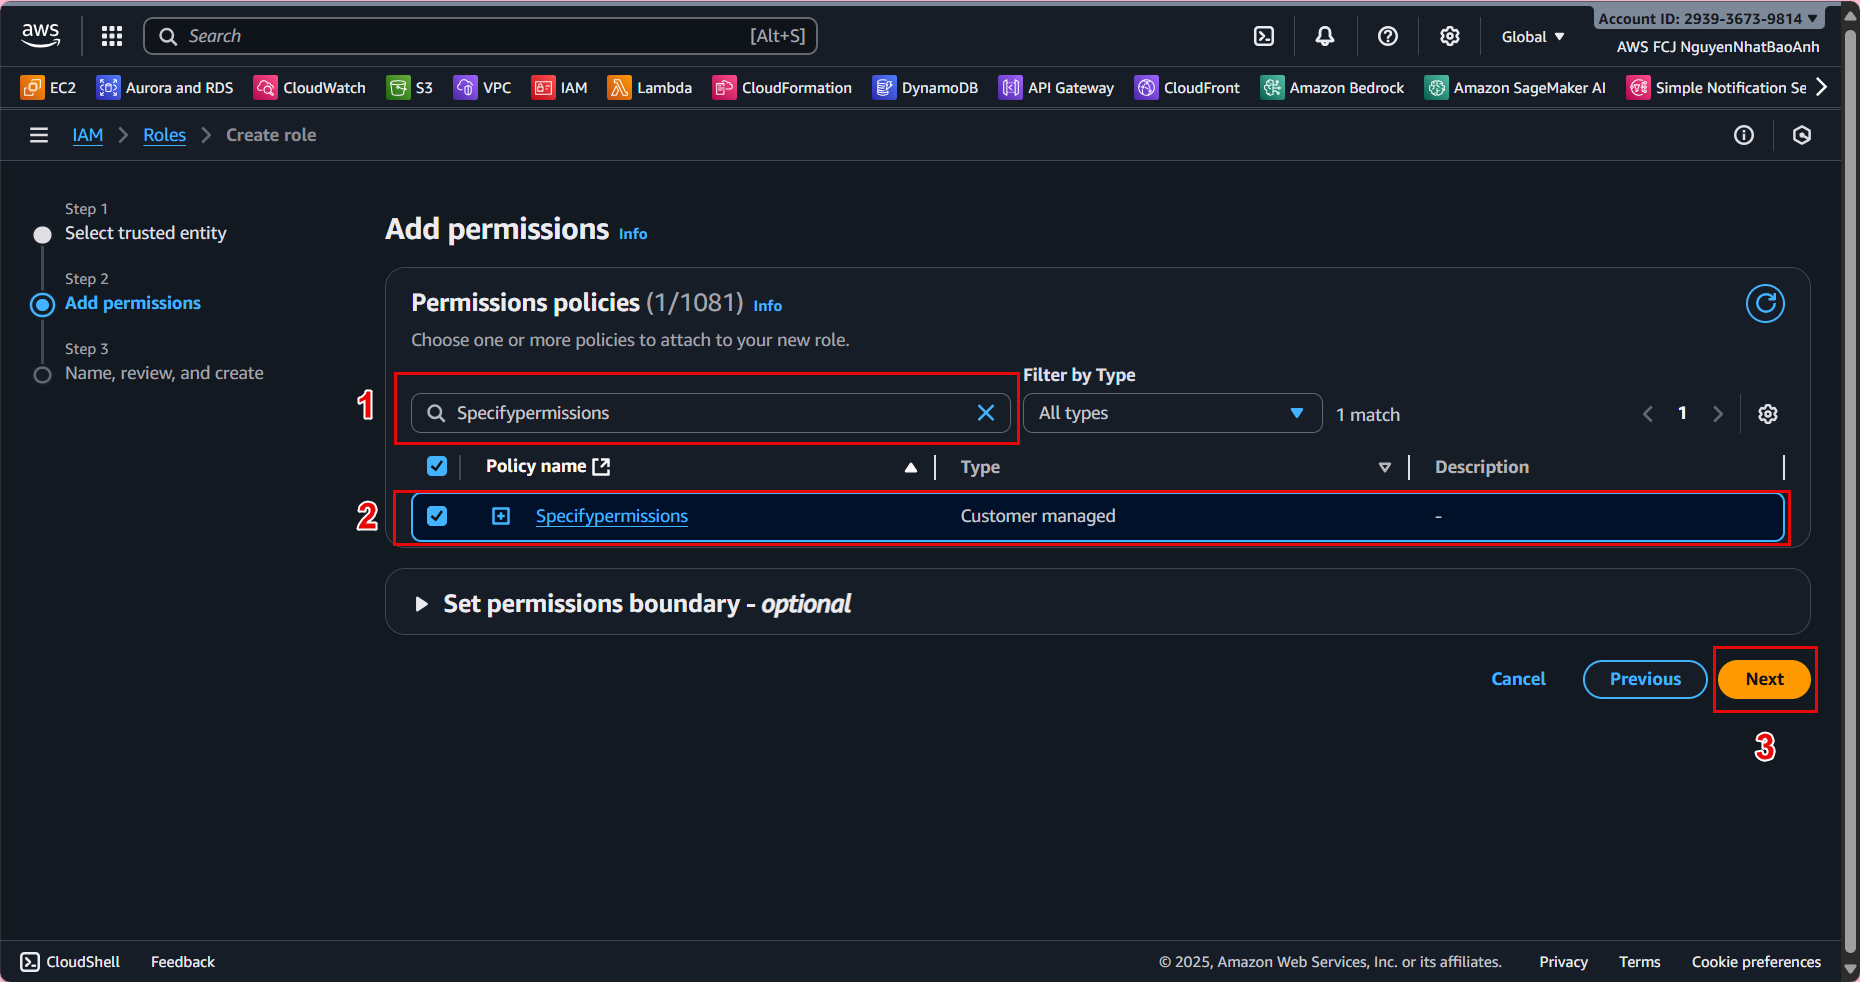
Task: Open the CloudShell icon in top bar
Action: (x=1264, y=36)
